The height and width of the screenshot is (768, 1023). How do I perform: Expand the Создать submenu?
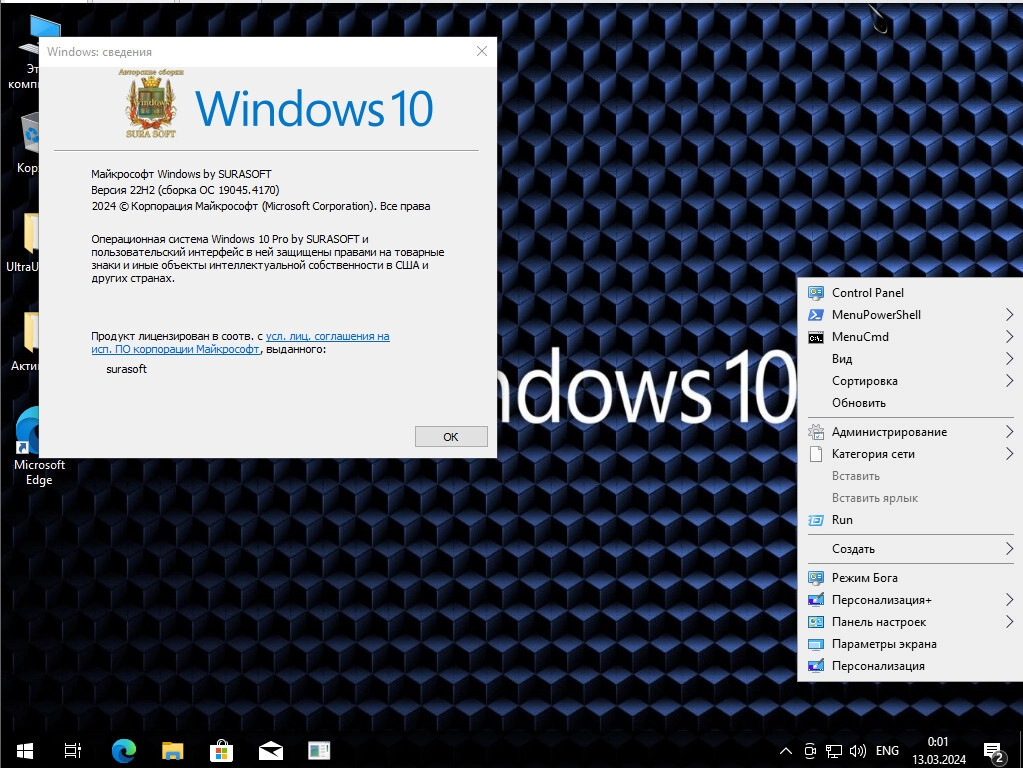(1009, 549)
